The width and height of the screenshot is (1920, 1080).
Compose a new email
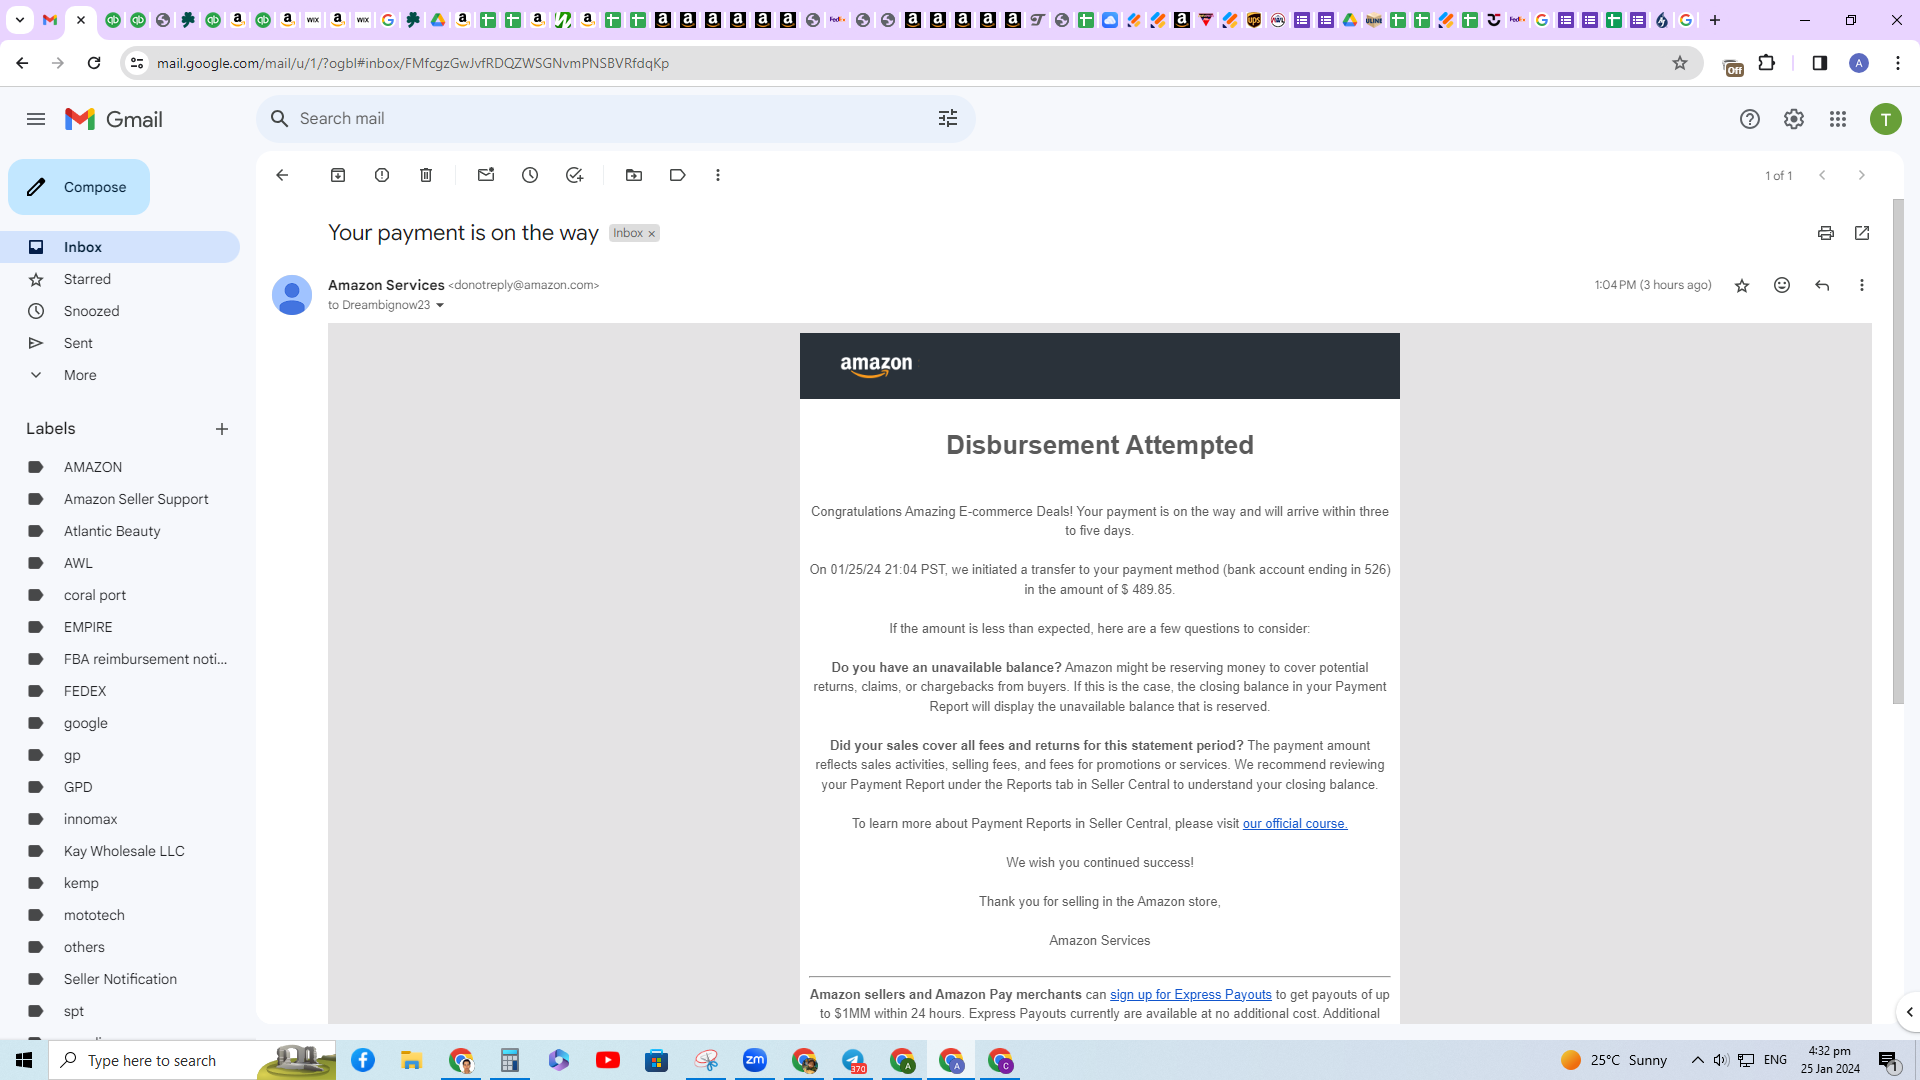[79, 187]
